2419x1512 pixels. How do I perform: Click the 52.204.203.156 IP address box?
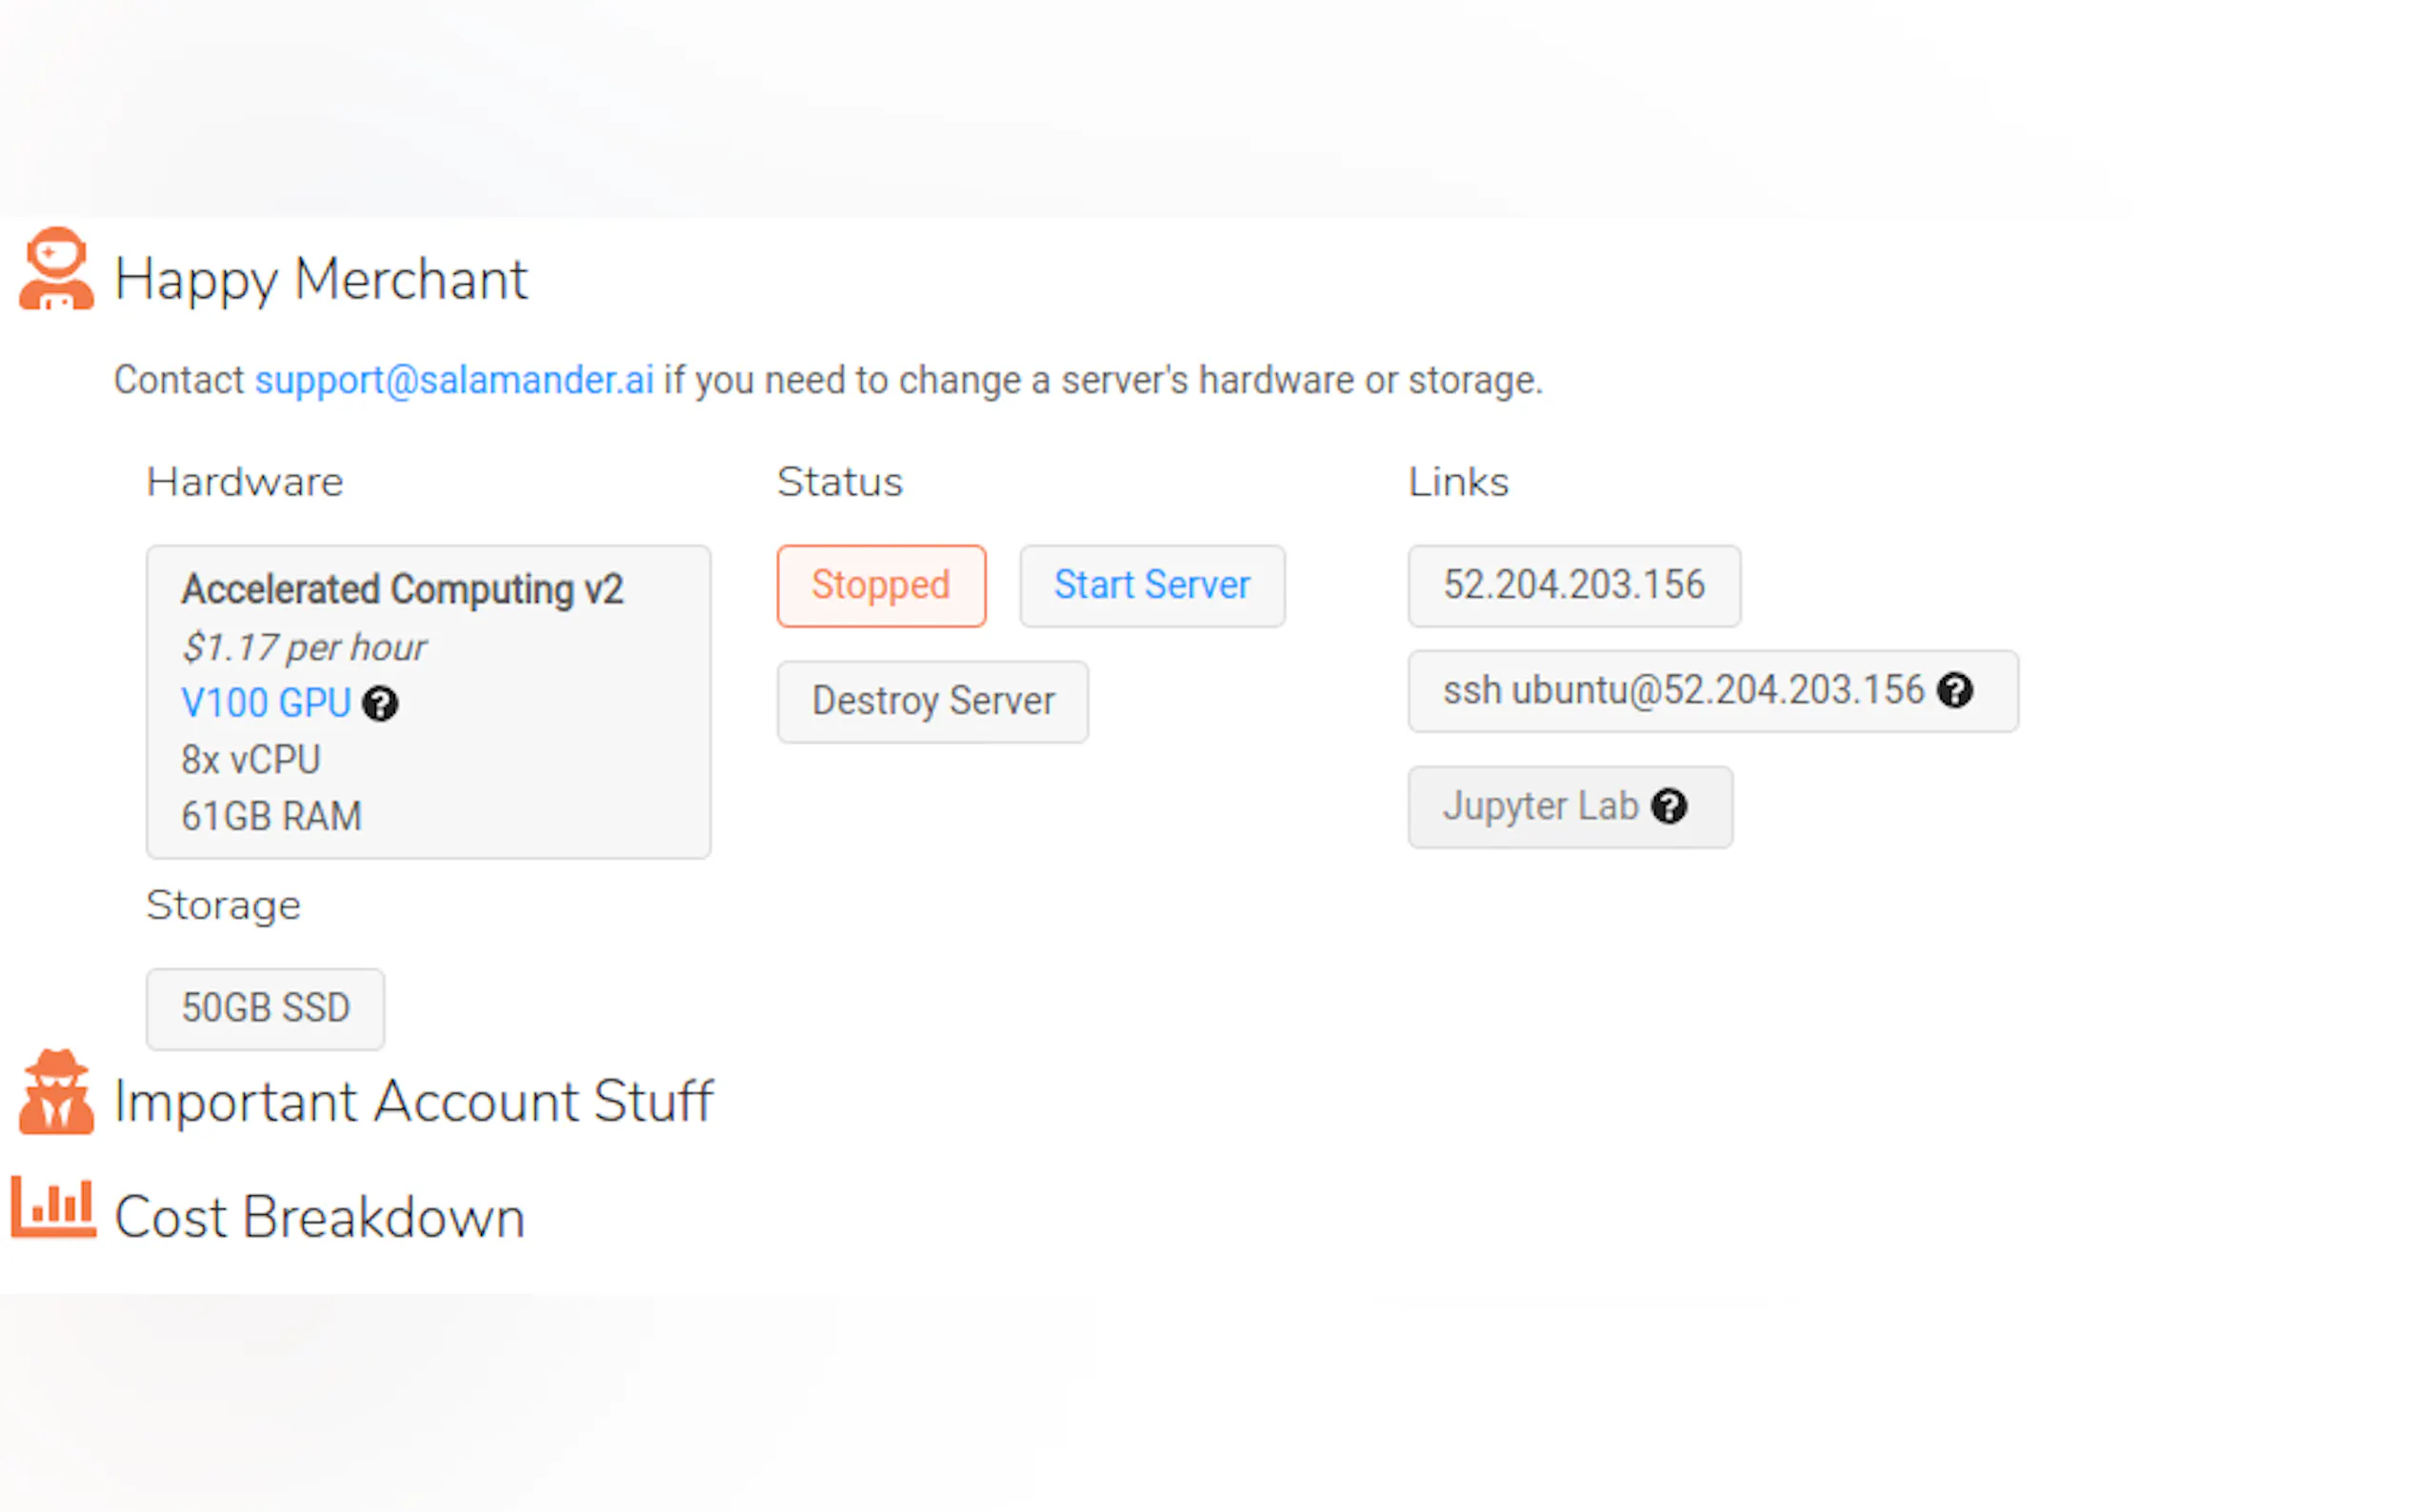click(1573, 586)
